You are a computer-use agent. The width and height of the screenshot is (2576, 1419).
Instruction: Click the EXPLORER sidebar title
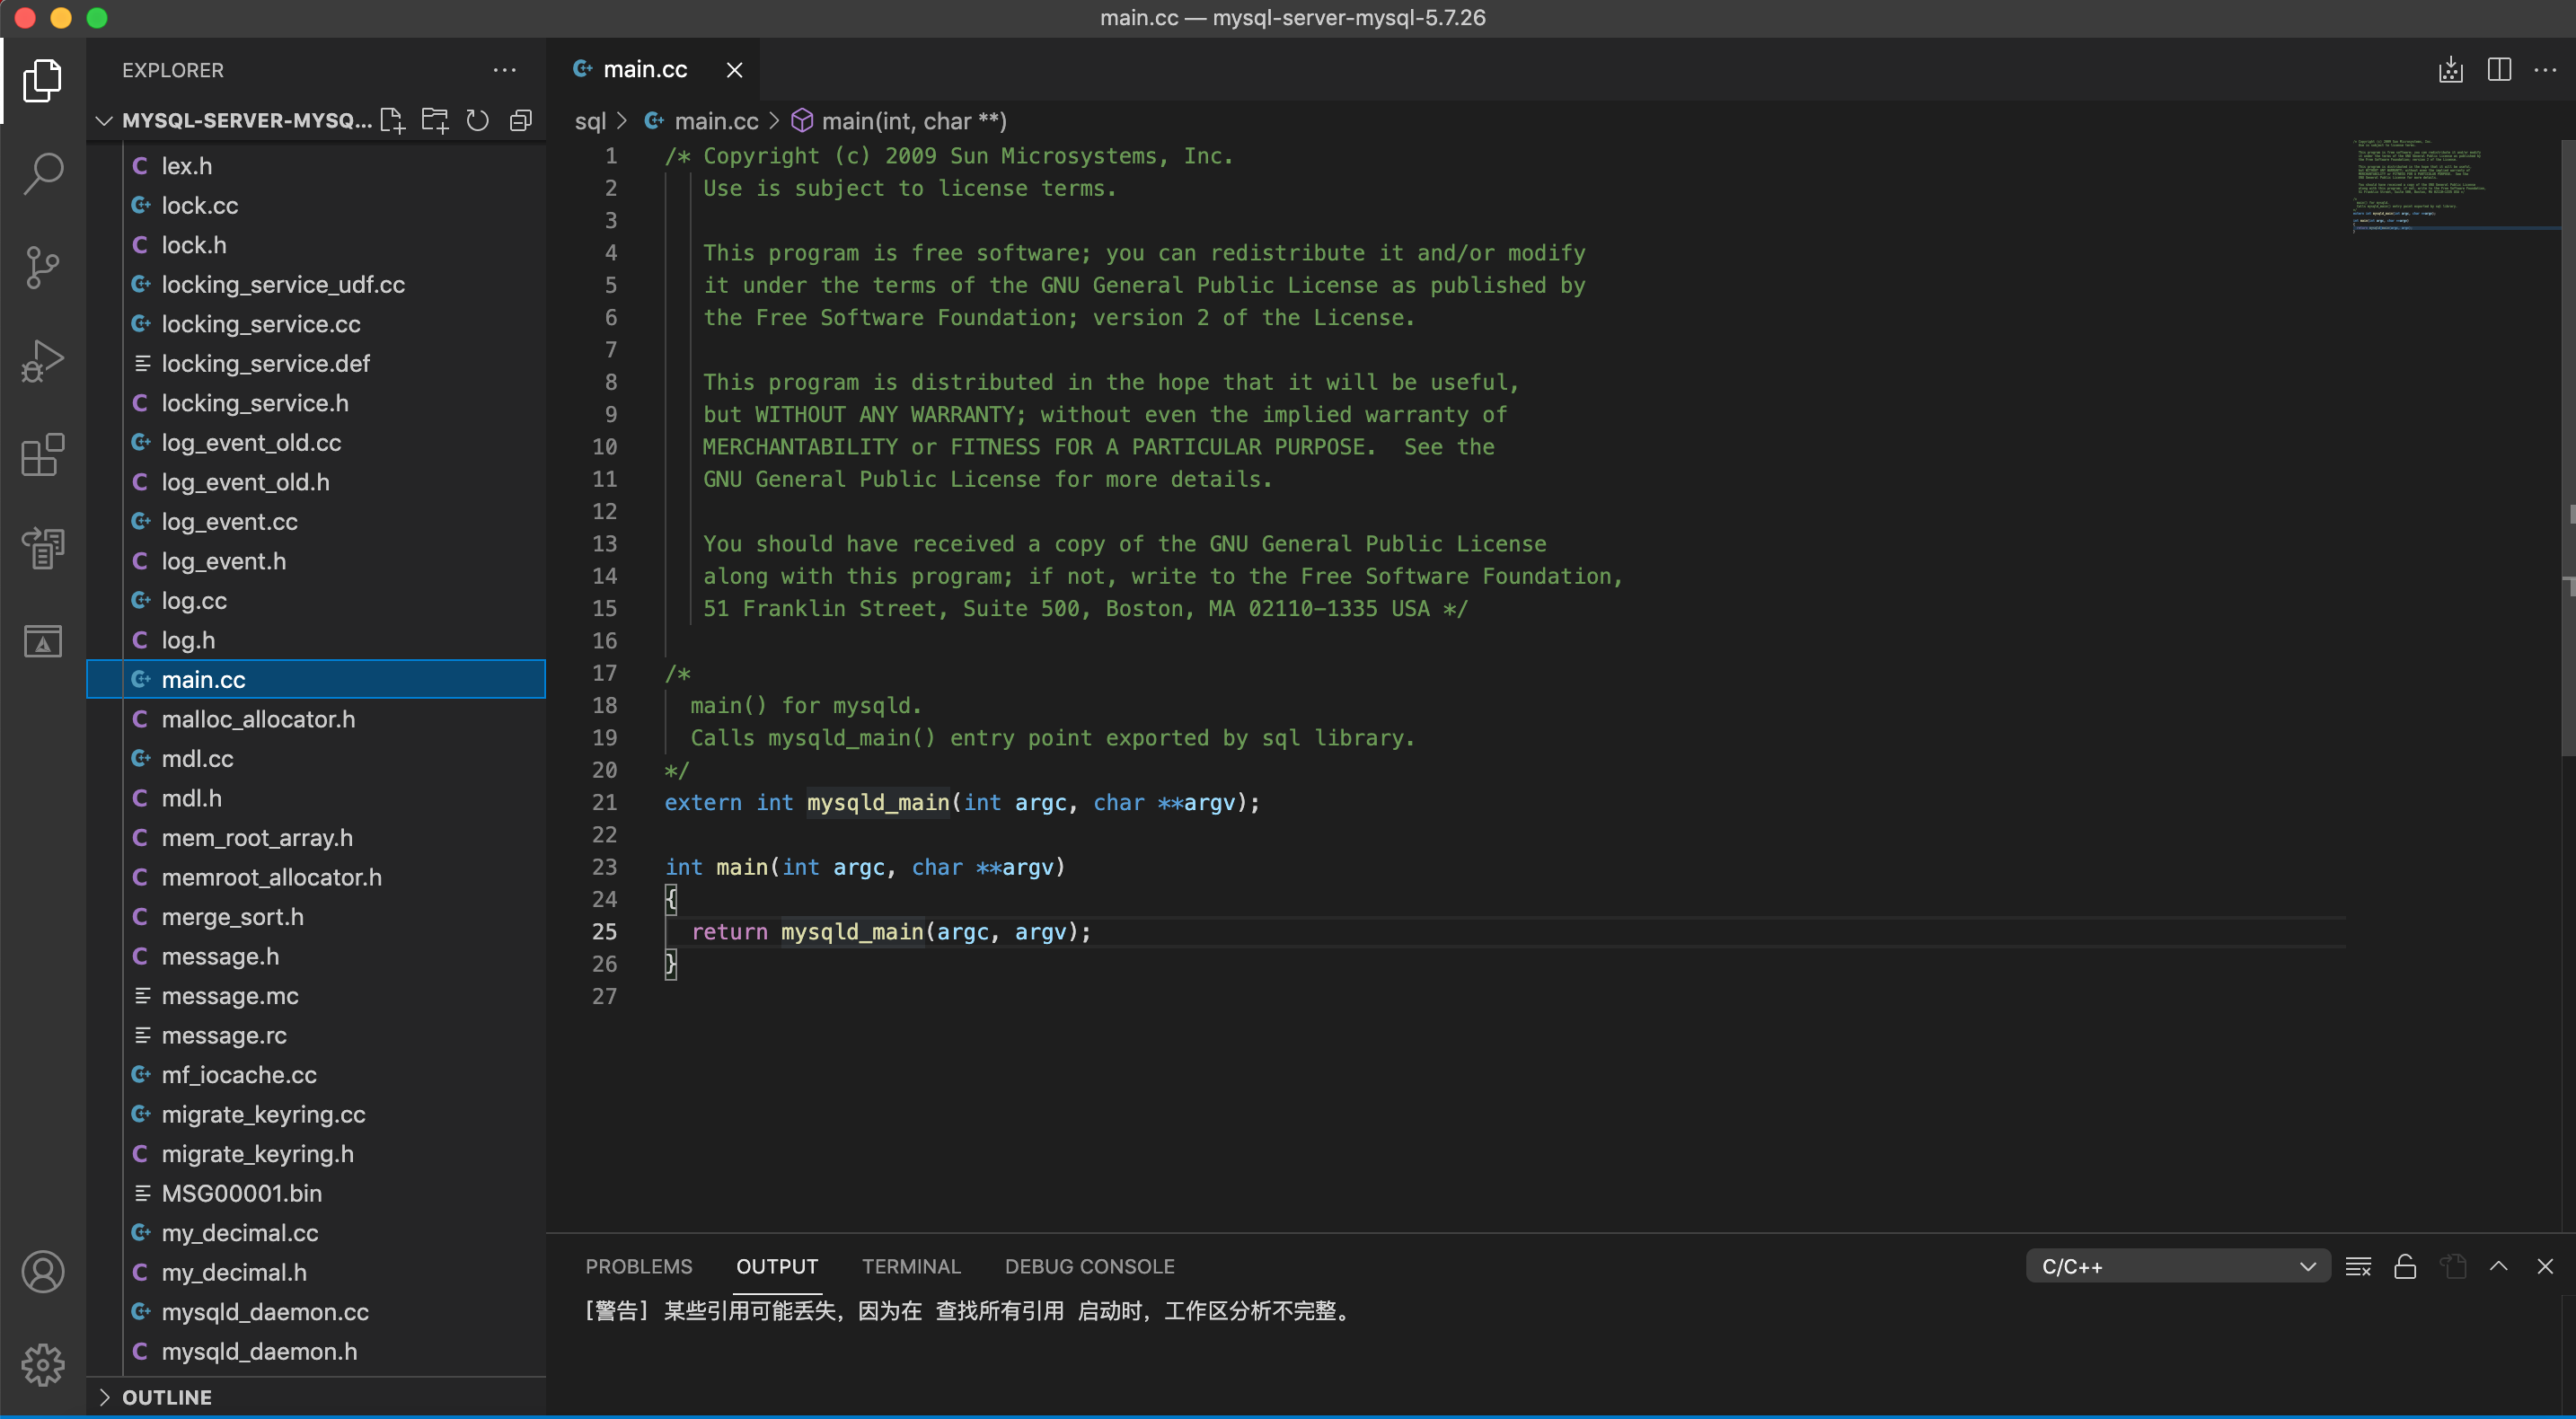point(173,70)
